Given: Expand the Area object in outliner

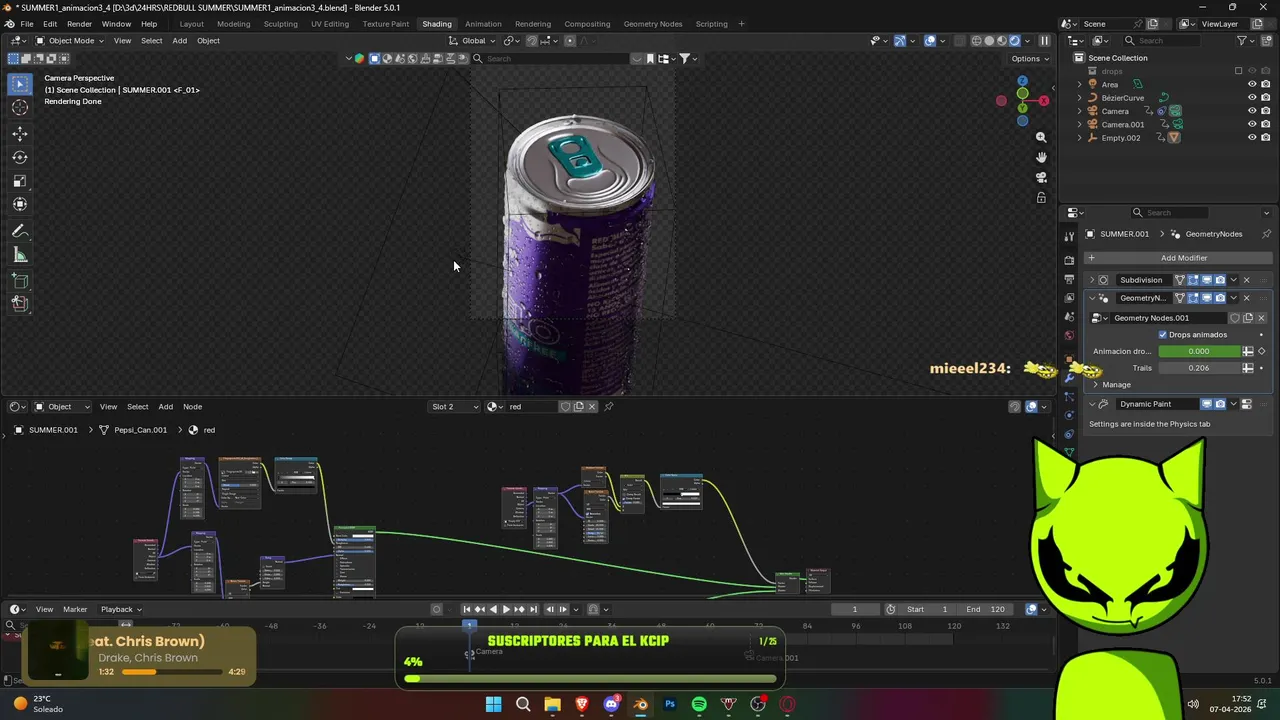Looking at the screenshot, I should coord(1079,85).
